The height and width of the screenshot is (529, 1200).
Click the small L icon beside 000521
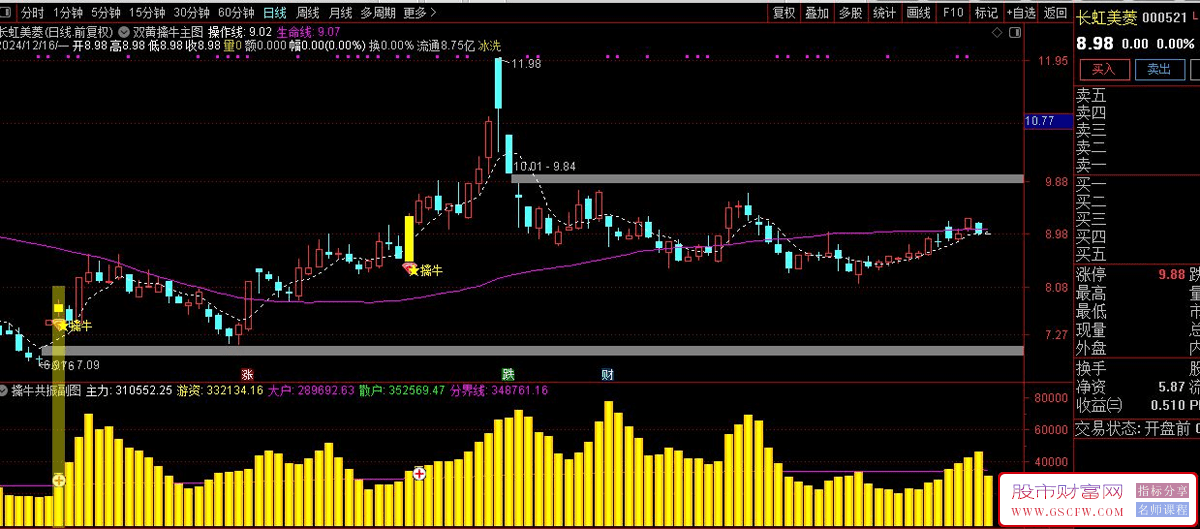click(1194, 17)
